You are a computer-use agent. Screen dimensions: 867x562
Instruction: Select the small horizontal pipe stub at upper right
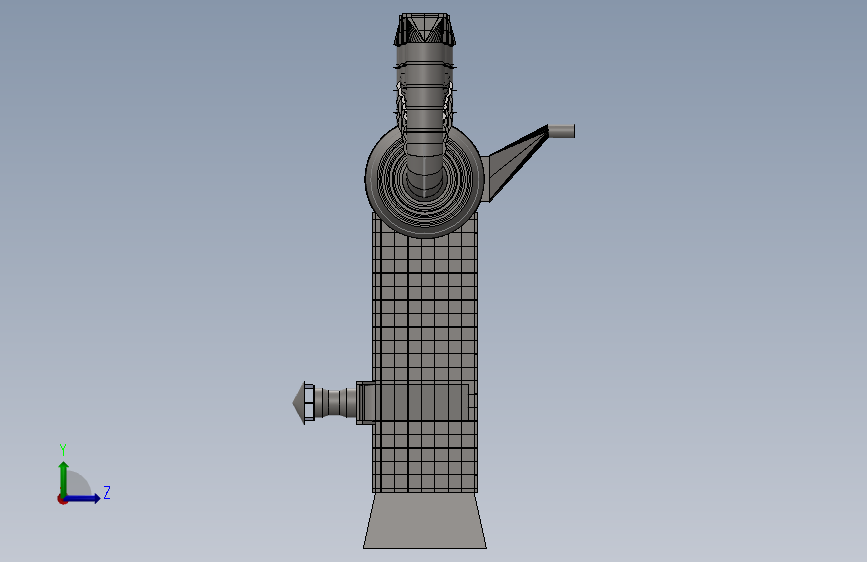[x=562, y=131]
